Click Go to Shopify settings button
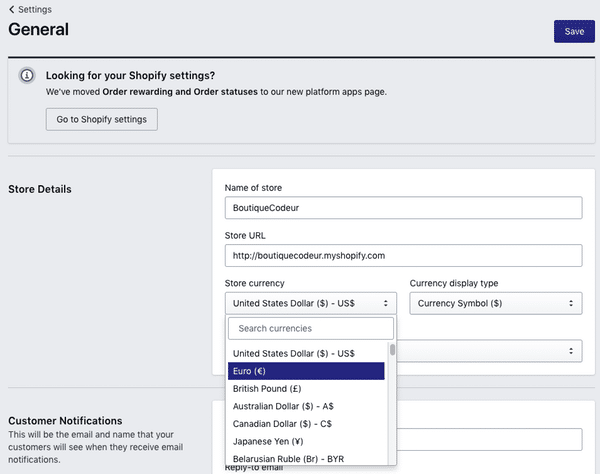 pyautogui.click(x=101, y=119)
